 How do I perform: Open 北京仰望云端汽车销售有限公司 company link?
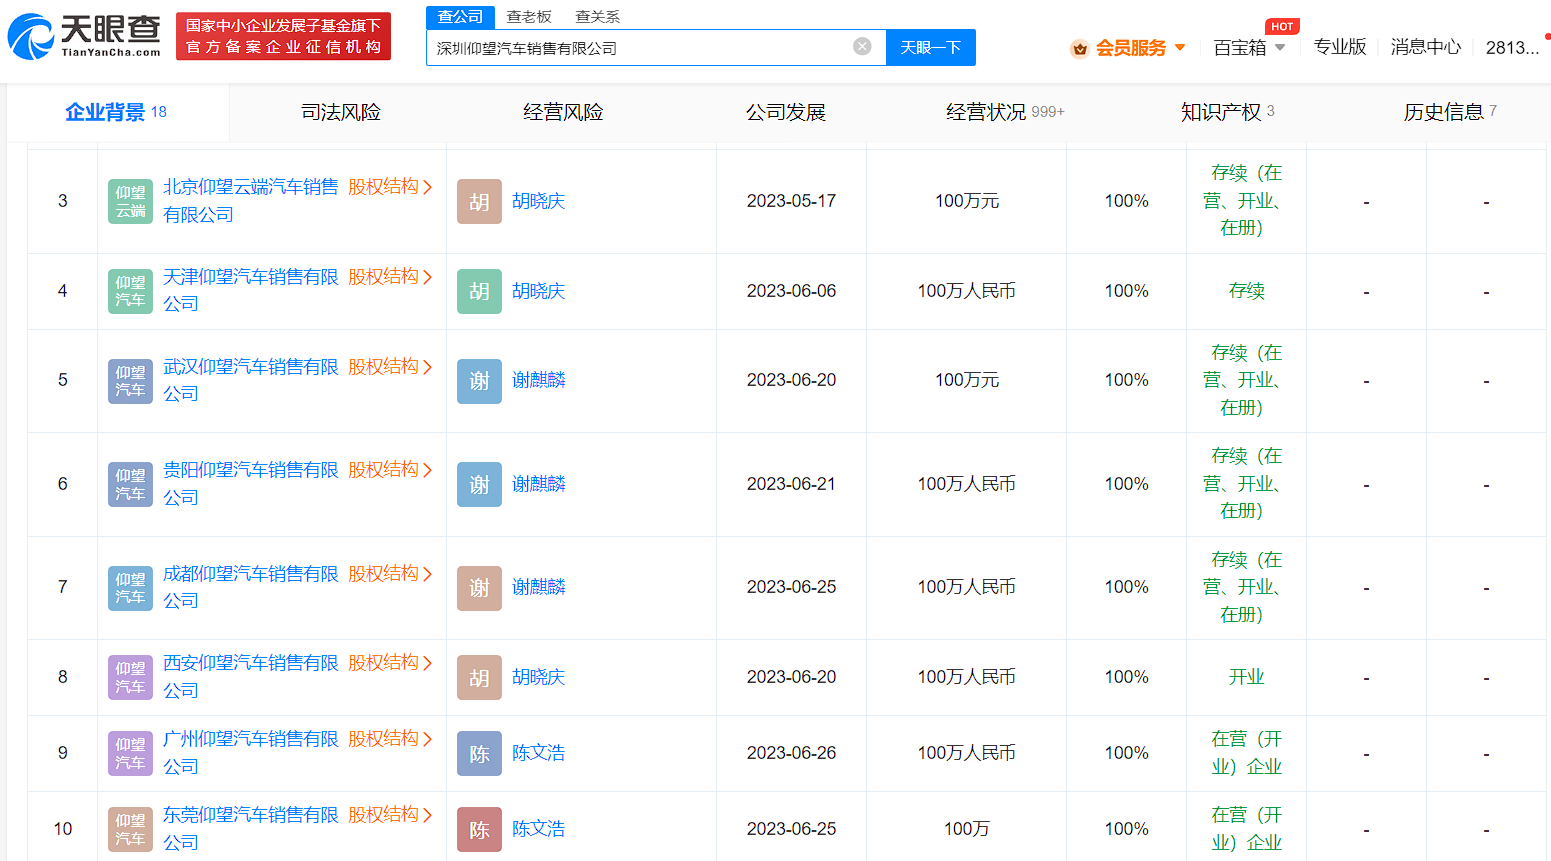251,201
